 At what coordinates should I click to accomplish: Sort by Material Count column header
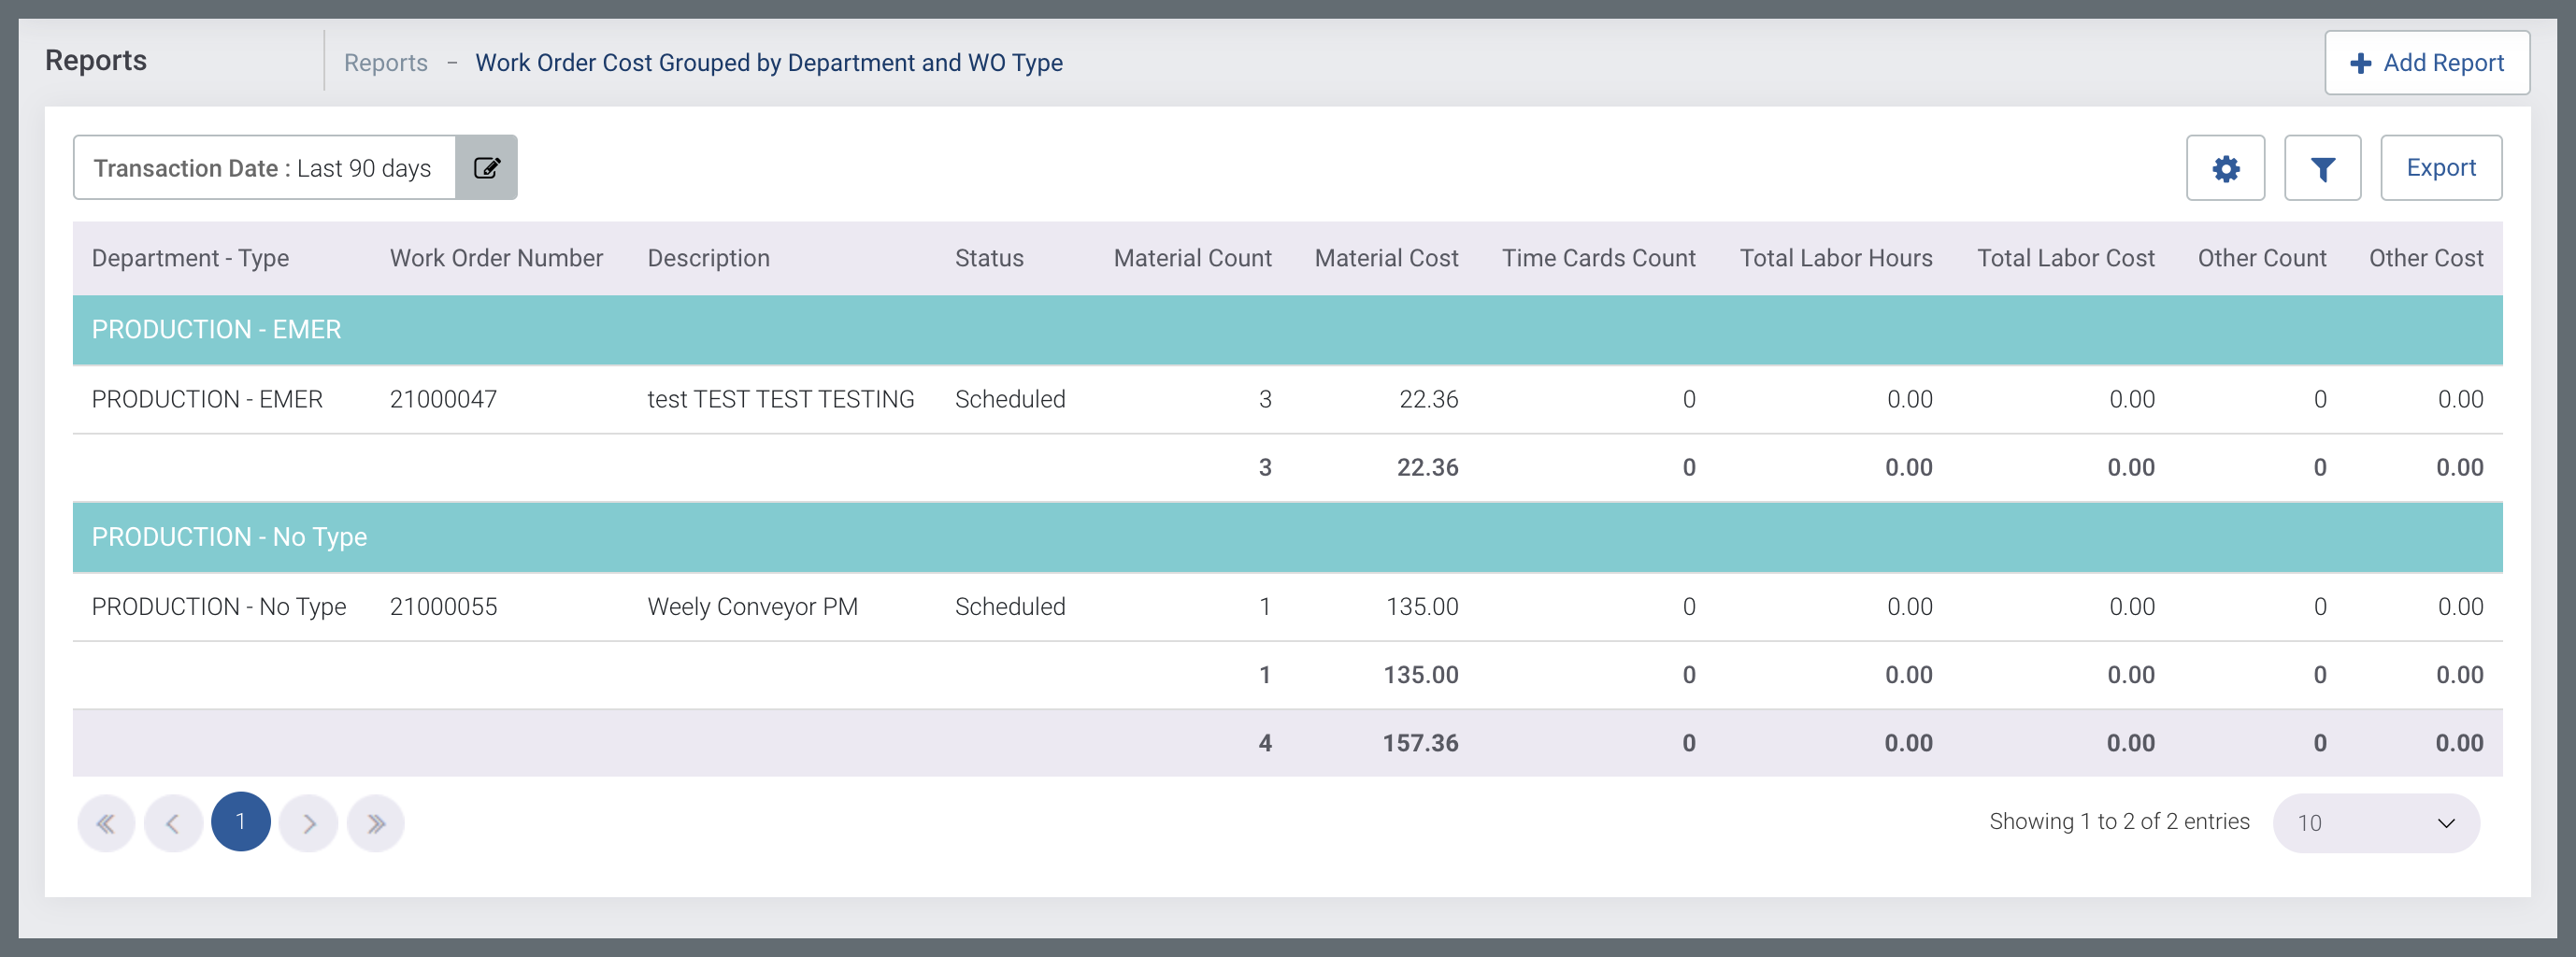pyautogui.click(x=1192, y=258)
